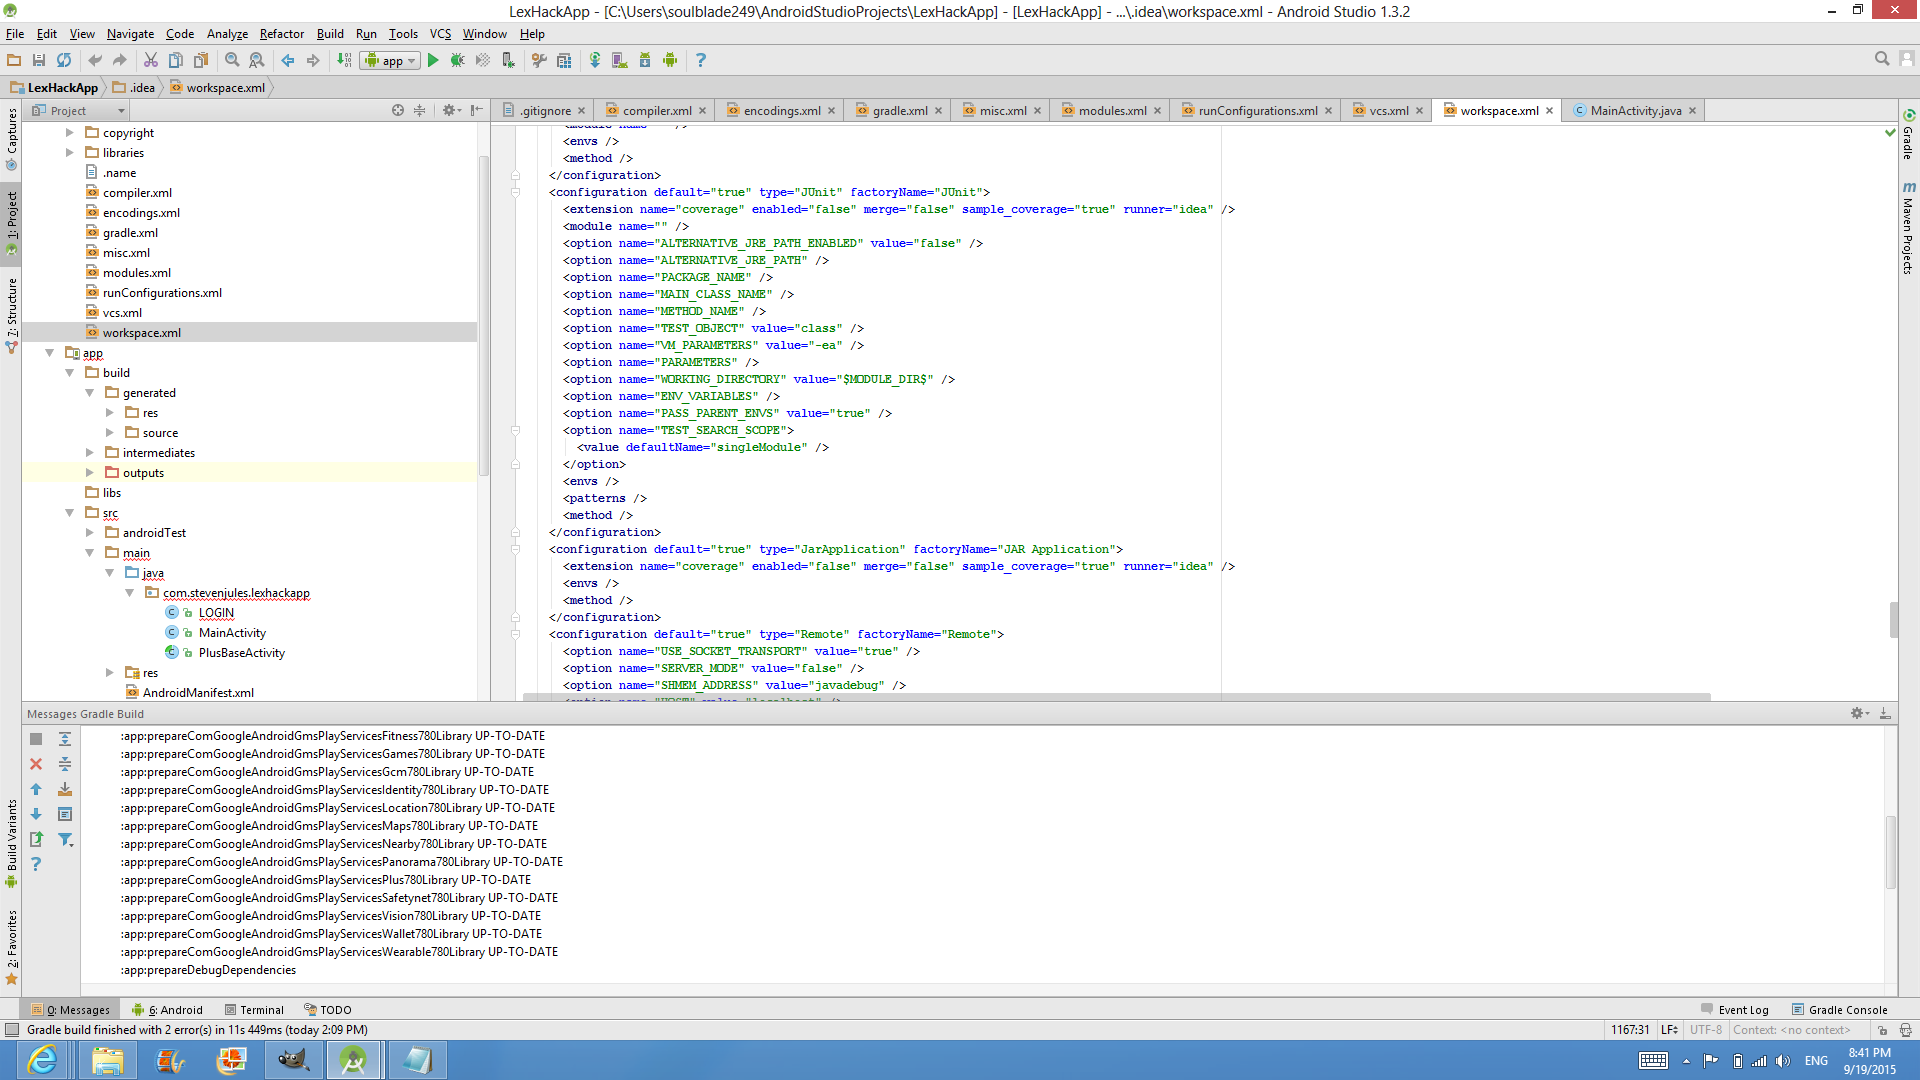Open the Terminal tool window button

[x=255, y=1009]
